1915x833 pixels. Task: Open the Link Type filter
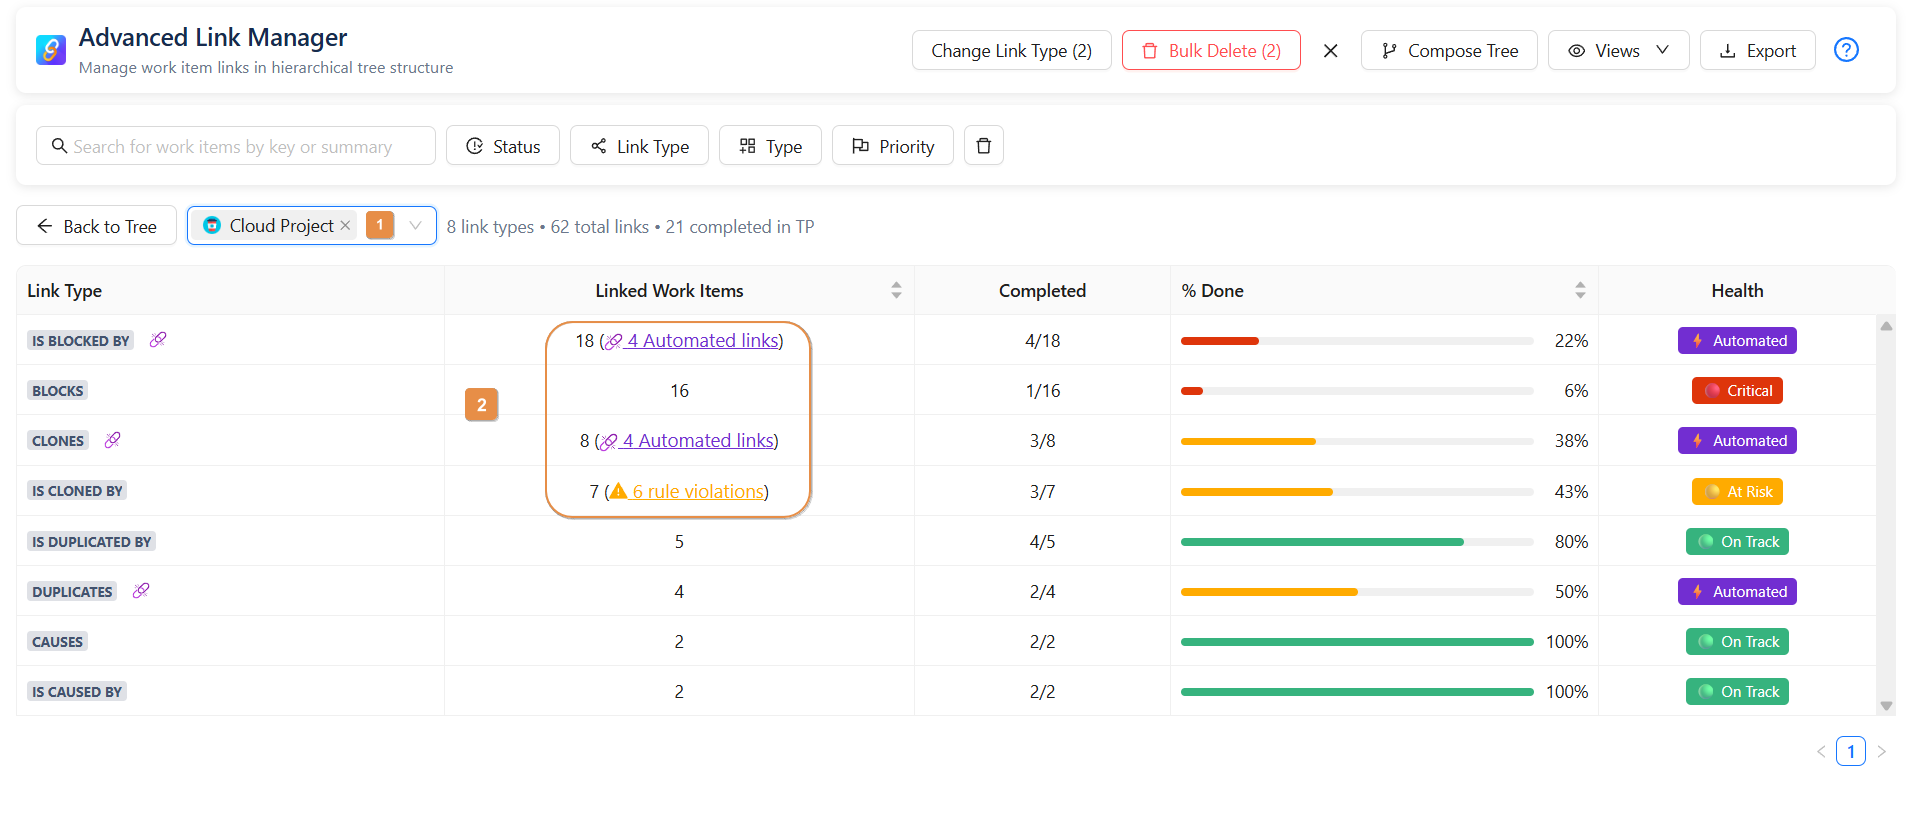[x=639, y=146]
